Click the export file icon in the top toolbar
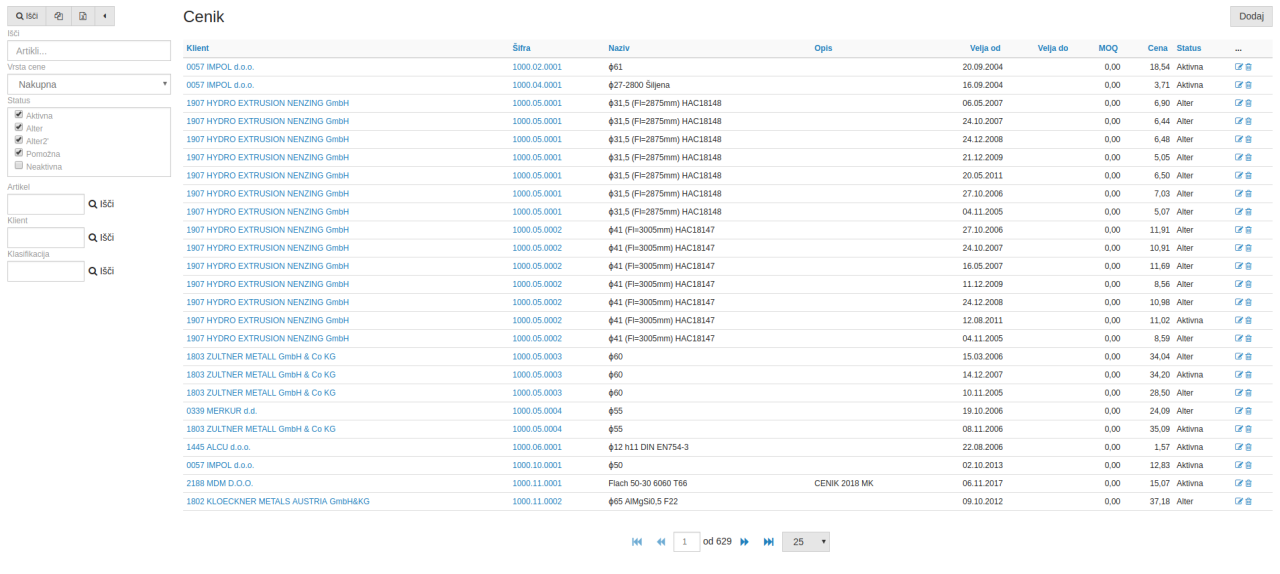 [x=83, y=17]
